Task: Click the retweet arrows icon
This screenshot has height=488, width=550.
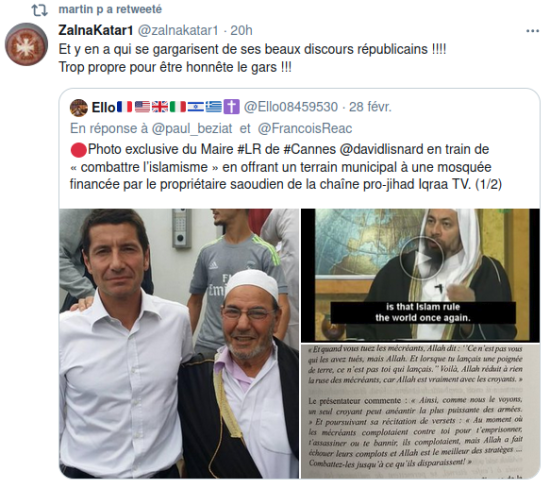Action: click(39, 10)
